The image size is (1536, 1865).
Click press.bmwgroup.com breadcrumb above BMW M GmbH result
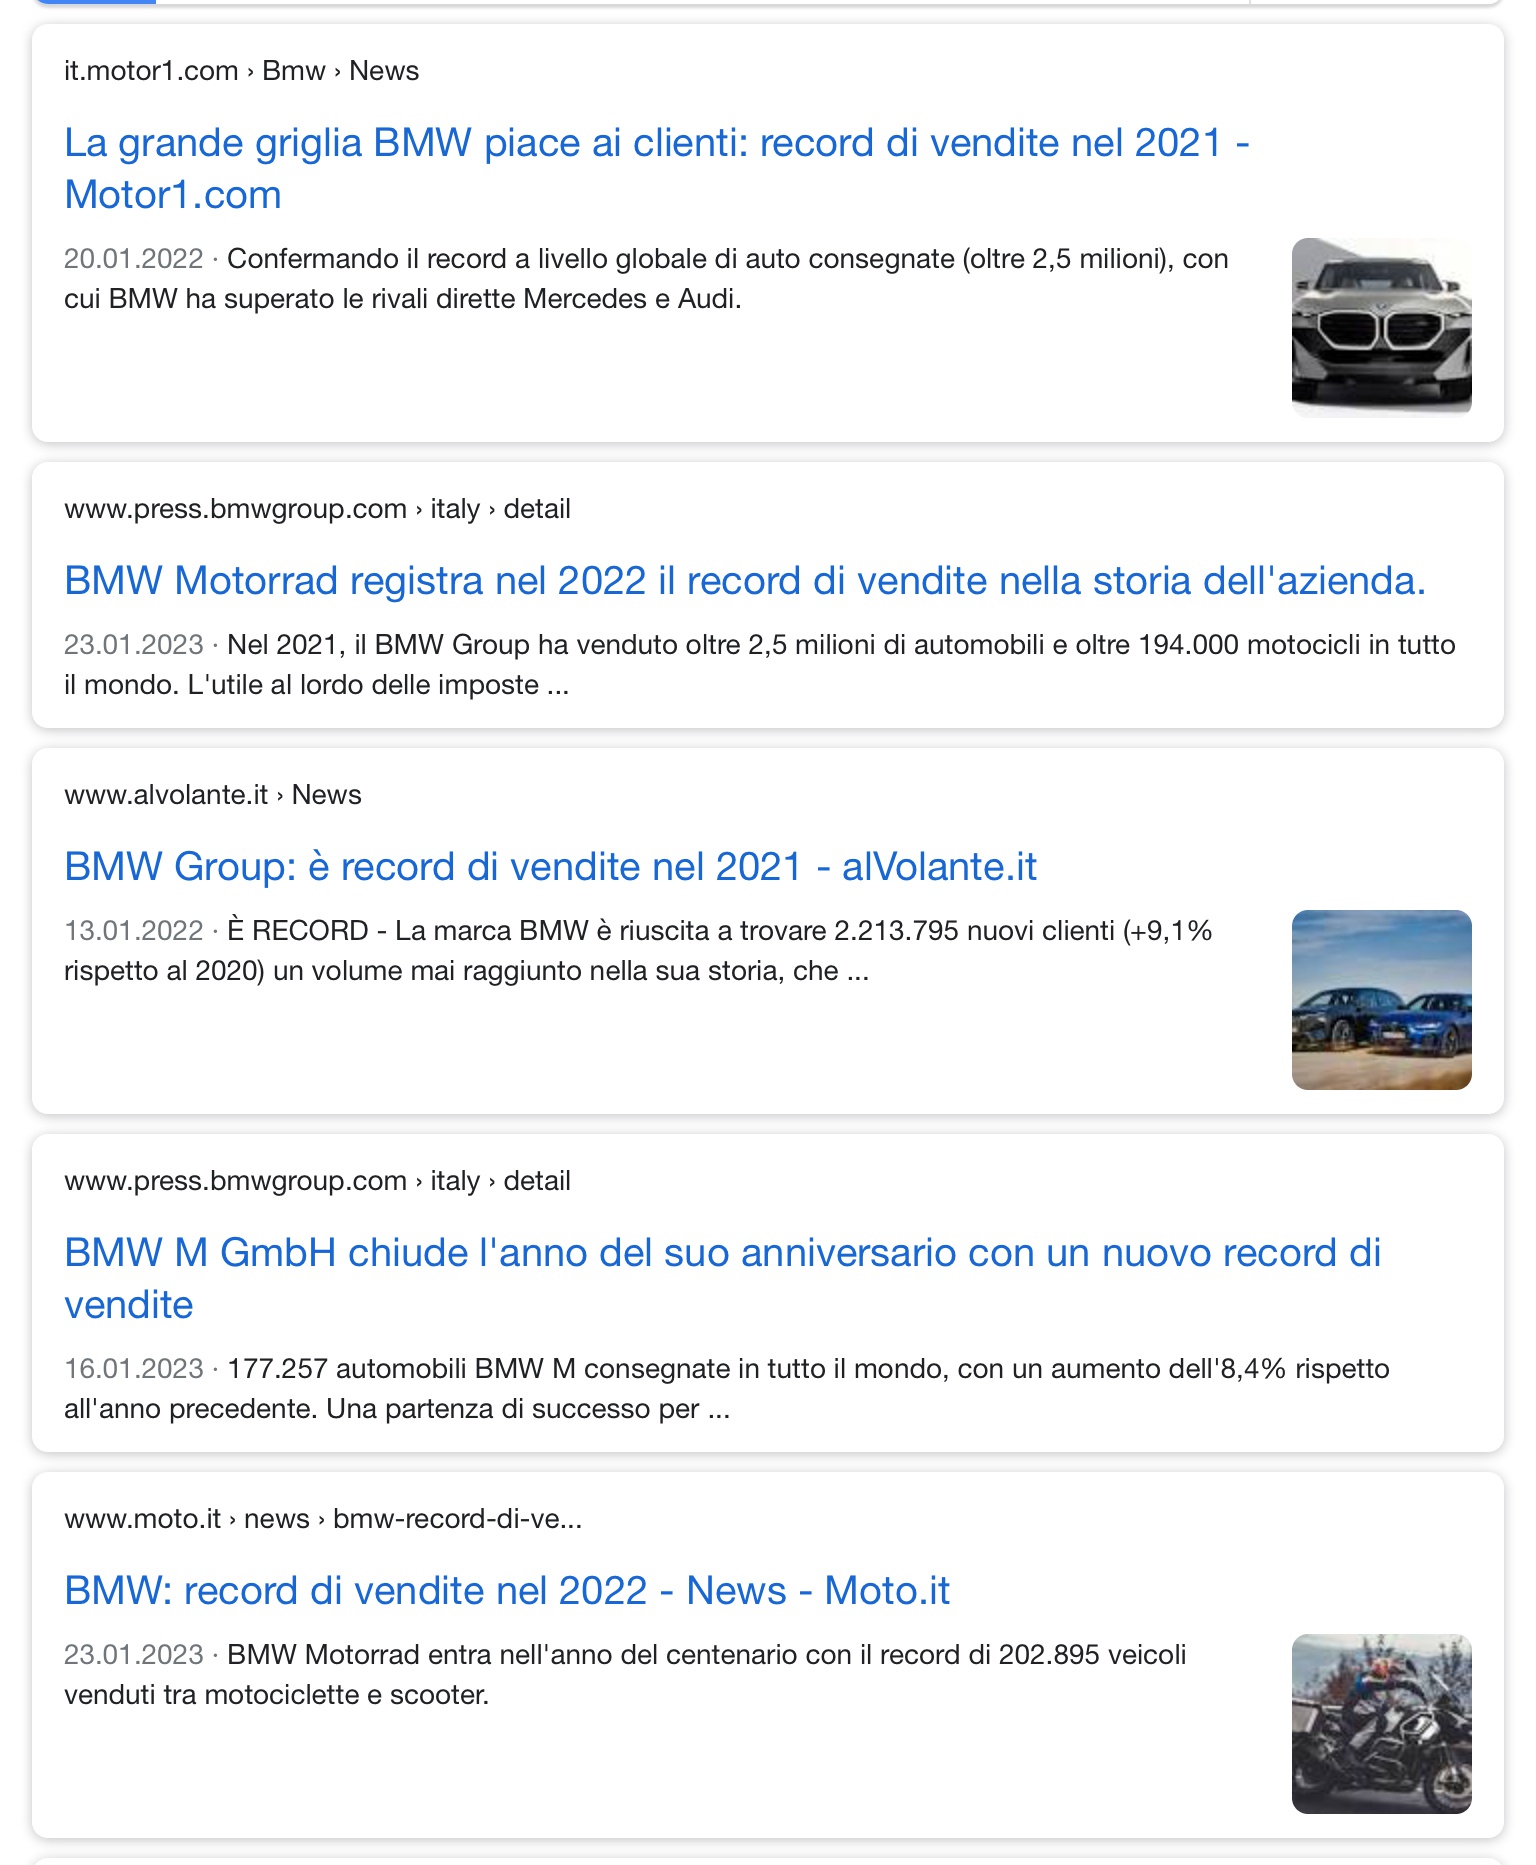coord(317,1181)
